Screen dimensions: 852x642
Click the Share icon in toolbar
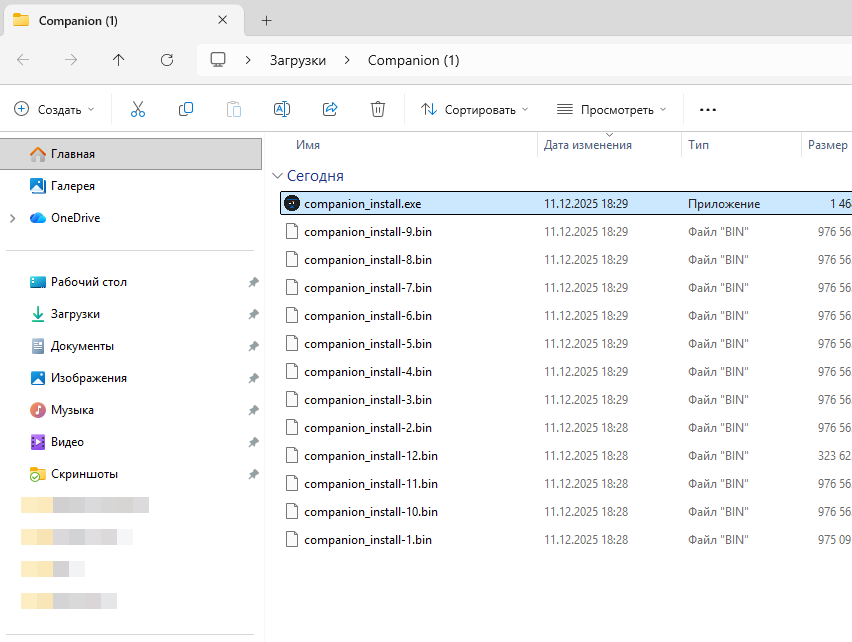tap(330, 109)
